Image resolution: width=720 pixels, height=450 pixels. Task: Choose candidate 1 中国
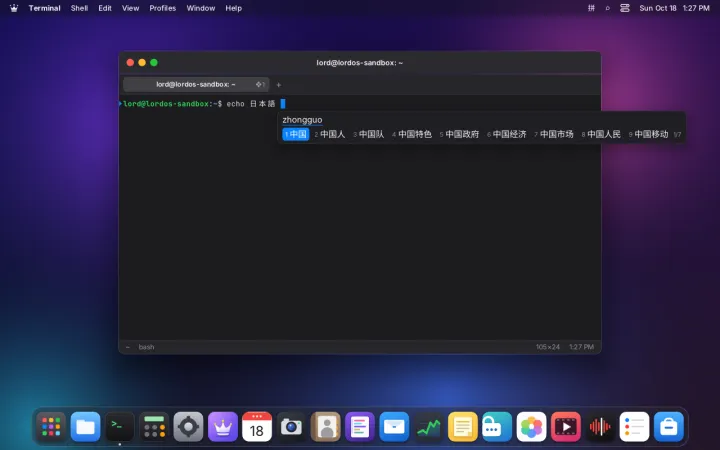tap(295, 134)
